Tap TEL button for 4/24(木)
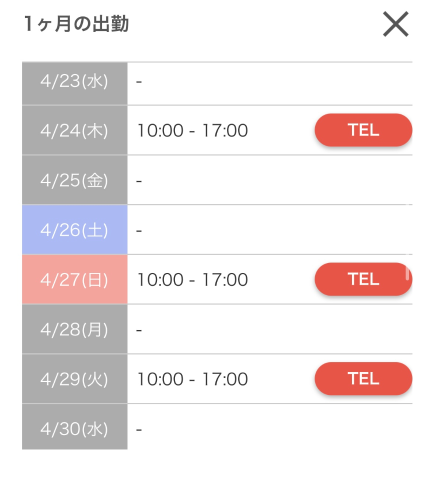The image size is (434, 480). coord(363,130)
